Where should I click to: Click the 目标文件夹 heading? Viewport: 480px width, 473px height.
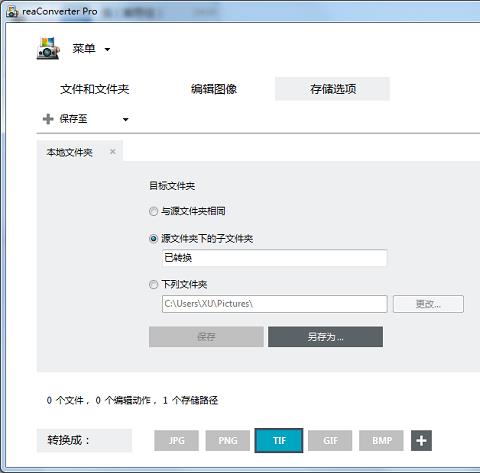(x=172, y=186)
